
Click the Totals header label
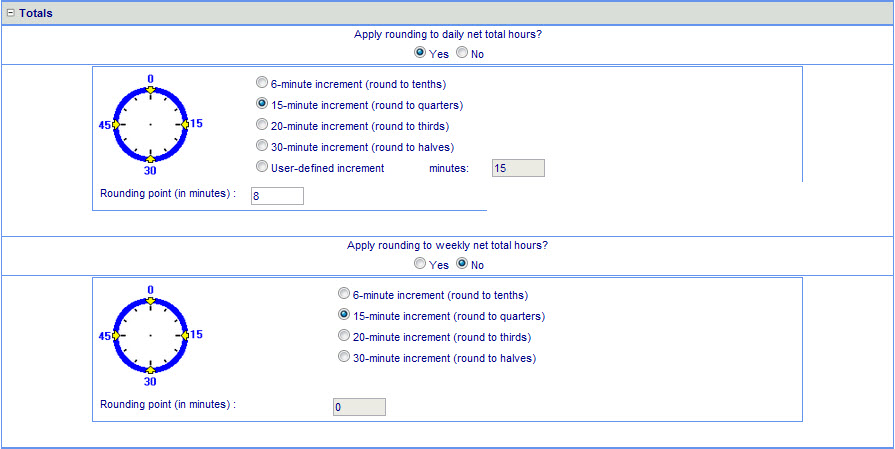point(36,13)
